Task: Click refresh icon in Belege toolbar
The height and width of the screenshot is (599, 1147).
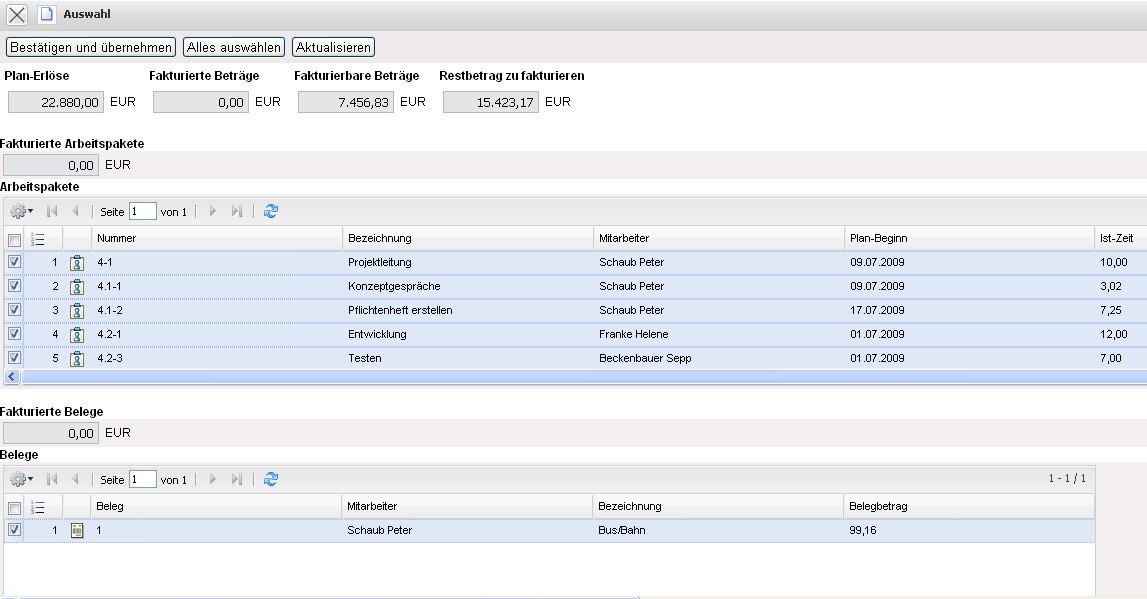Action: (270, 479)
